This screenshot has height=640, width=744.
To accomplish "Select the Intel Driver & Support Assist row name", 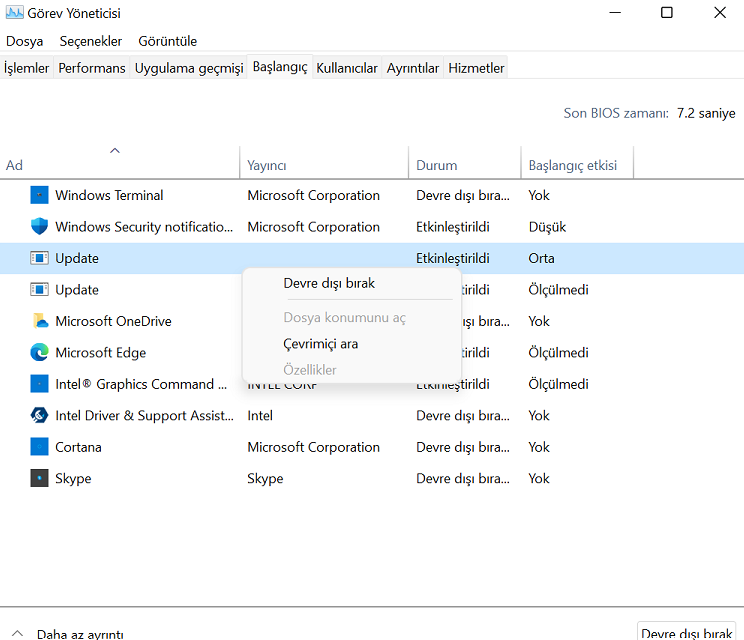I will point(144,416).
